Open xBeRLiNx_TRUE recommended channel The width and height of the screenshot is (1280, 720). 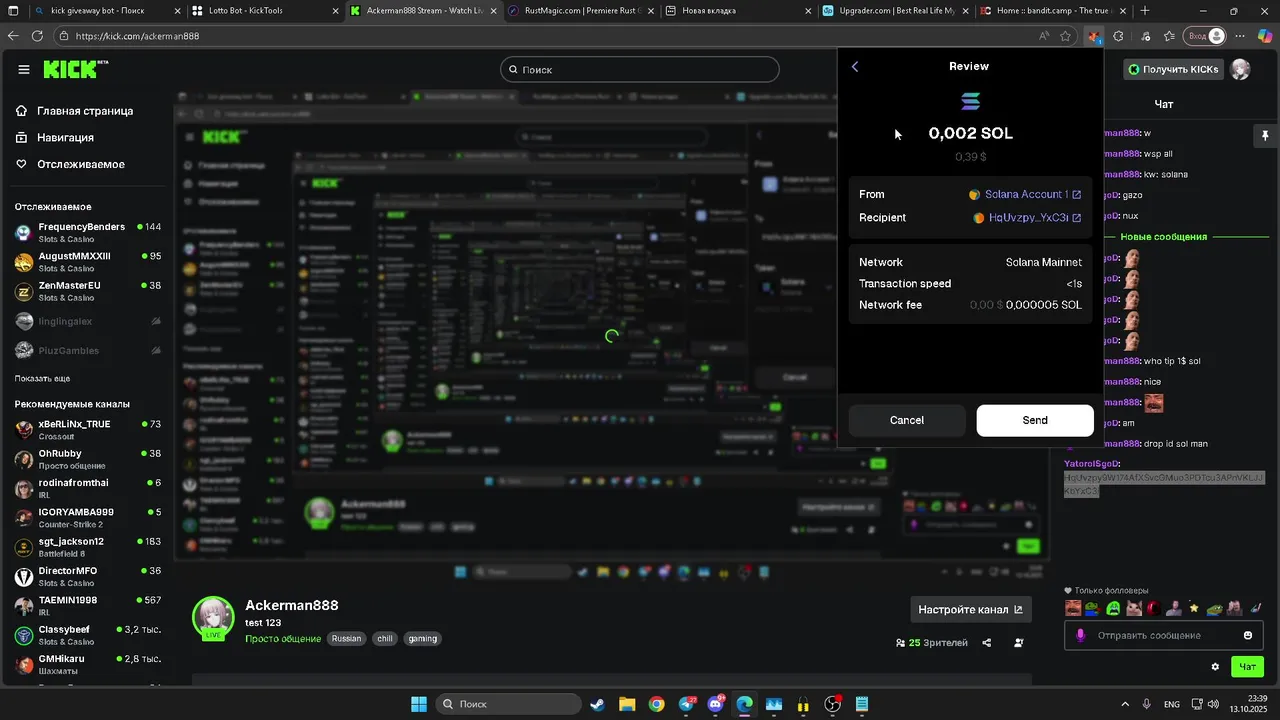click(88, 430)
